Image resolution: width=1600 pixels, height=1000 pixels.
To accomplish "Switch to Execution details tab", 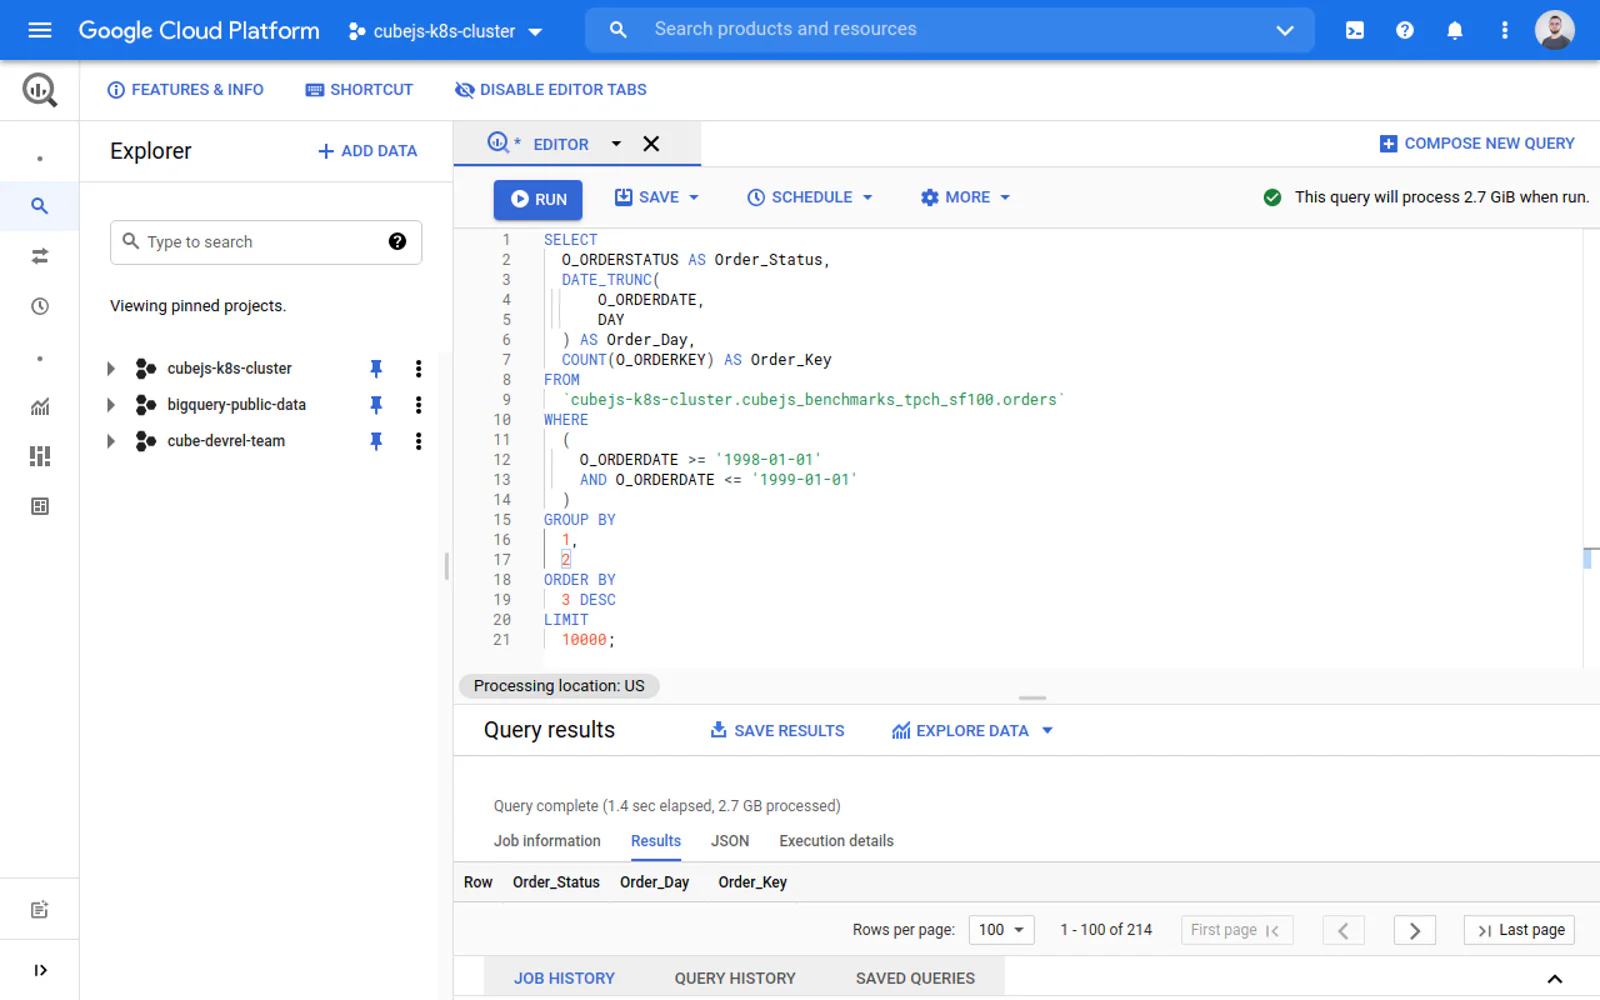I will (837, 841).
